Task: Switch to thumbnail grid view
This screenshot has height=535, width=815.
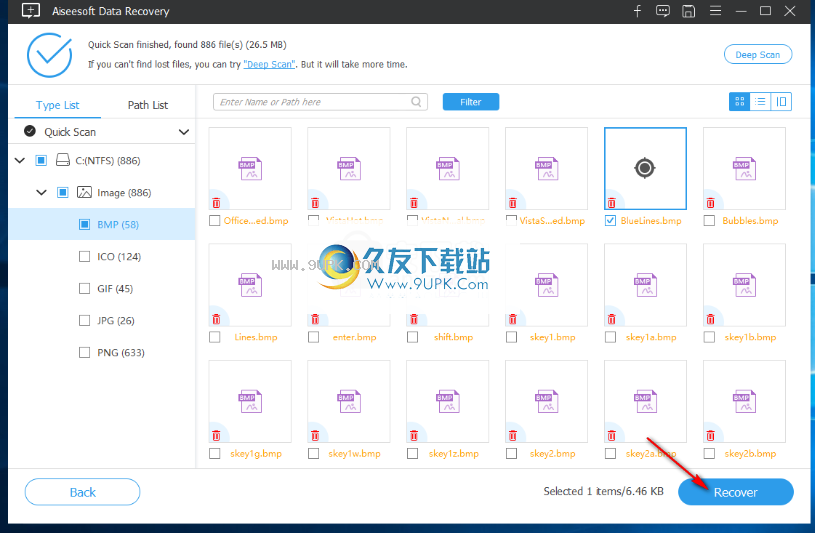Action: pyautogui.click(x=739, y=101)
